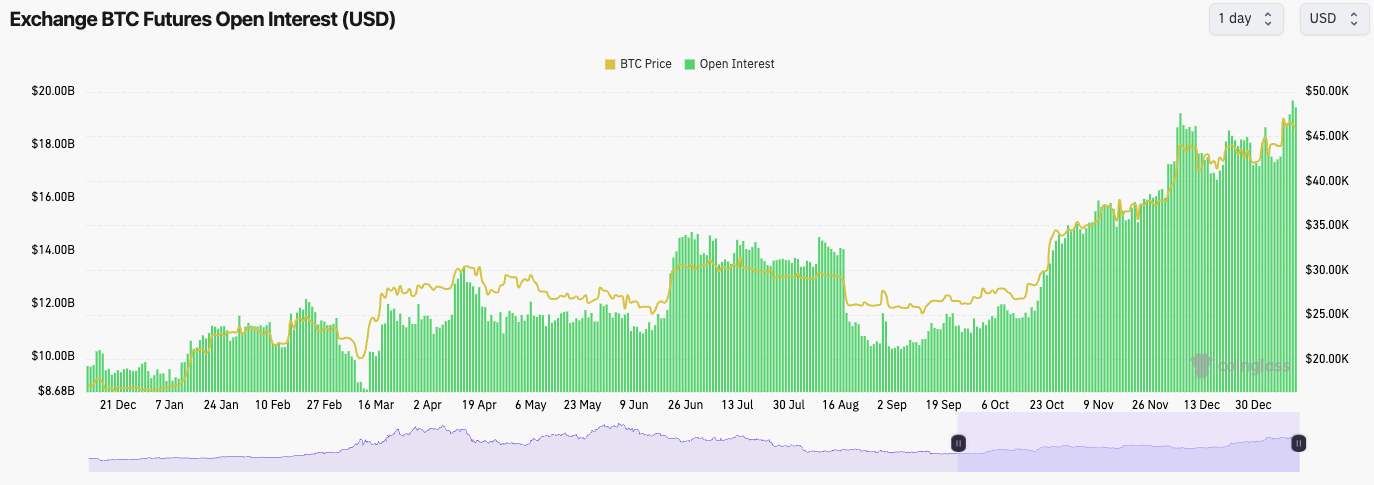Click the $50.00K right axis label

pyautogui.click(x=1326, y=91)
